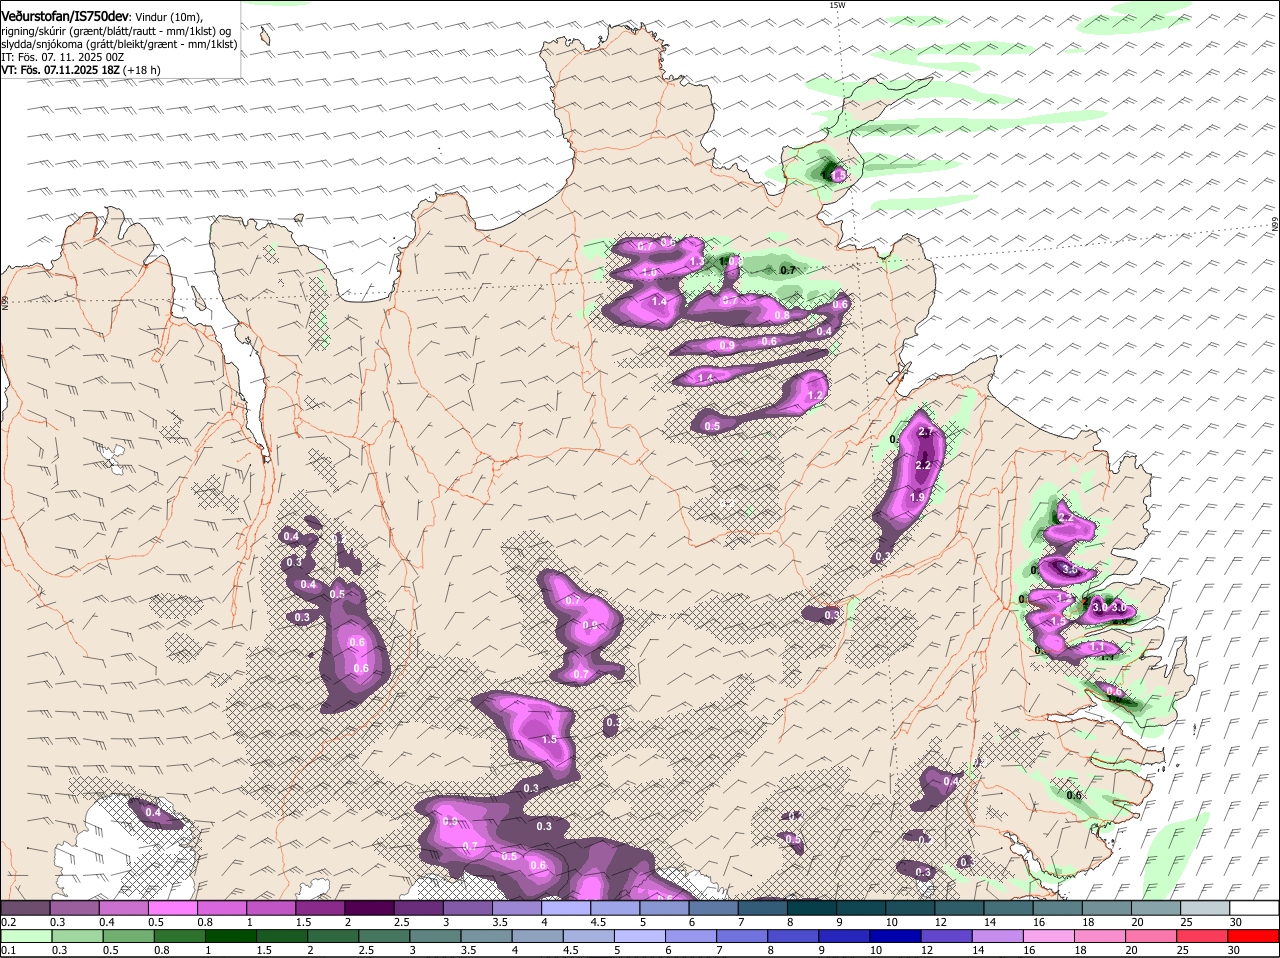Select darkest purple swatch between 2 and 2.5, upper legend
1280x958 pixels.
point(369,908)
